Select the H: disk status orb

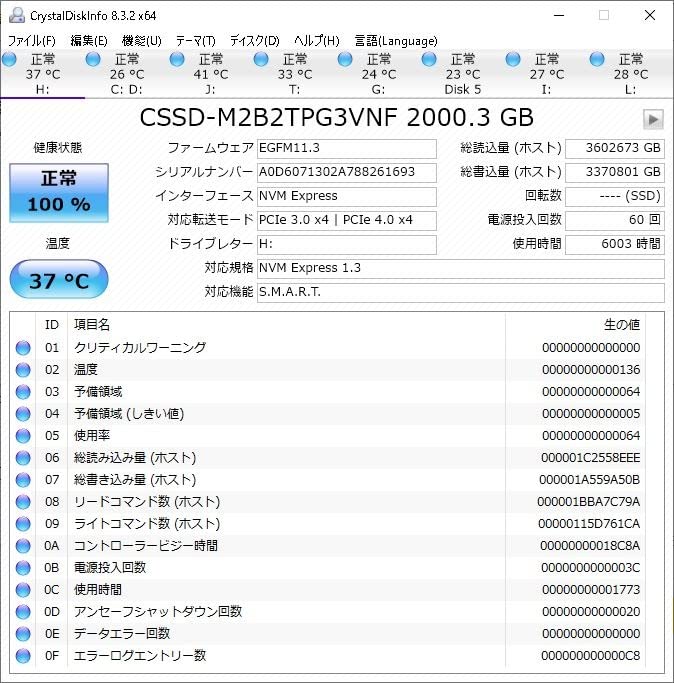point(9,60)
